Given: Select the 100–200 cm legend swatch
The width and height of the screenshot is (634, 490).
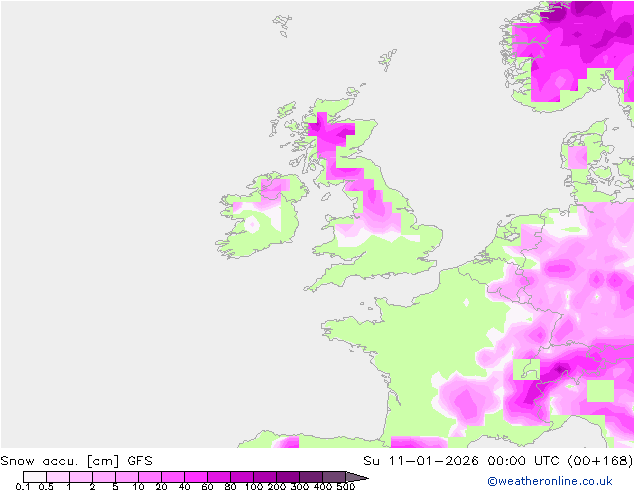Looking at the screenshot, I should (x=265, y=477).
